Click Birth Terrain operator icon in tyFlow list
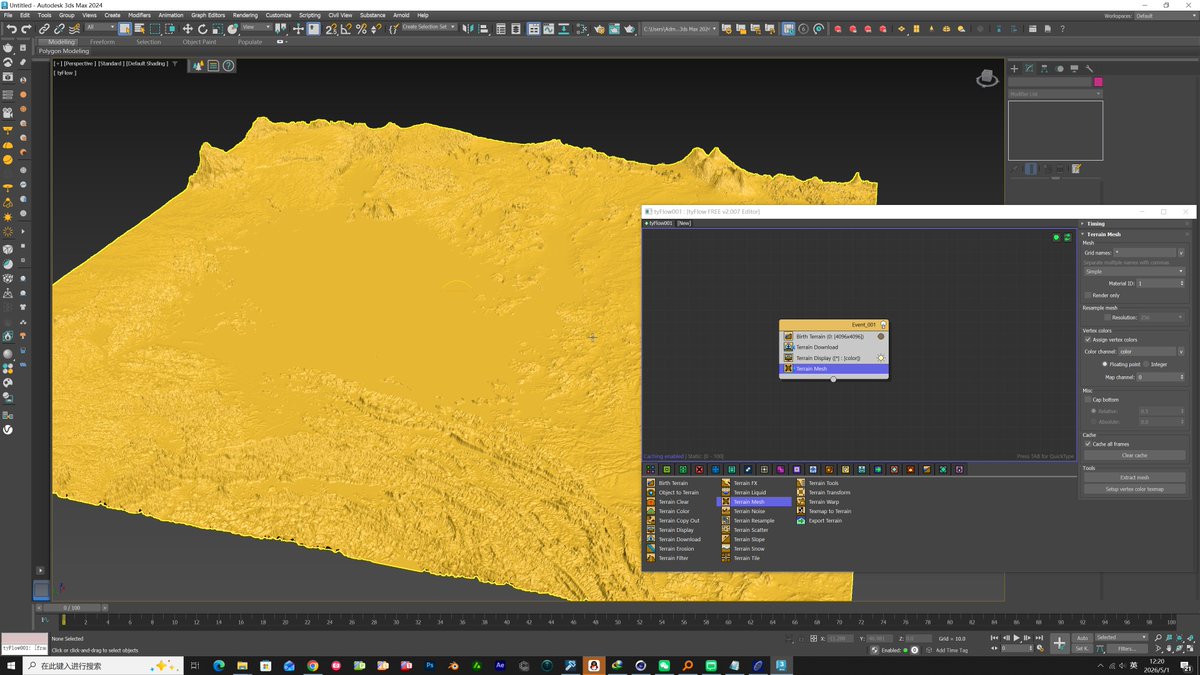Screen dimensions: 1200x675 click(650, 483)
